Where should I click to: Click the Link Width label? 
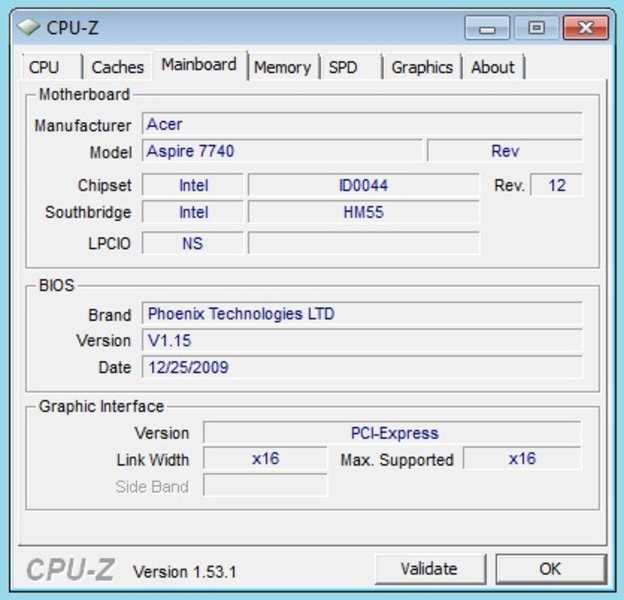point(153,460)
